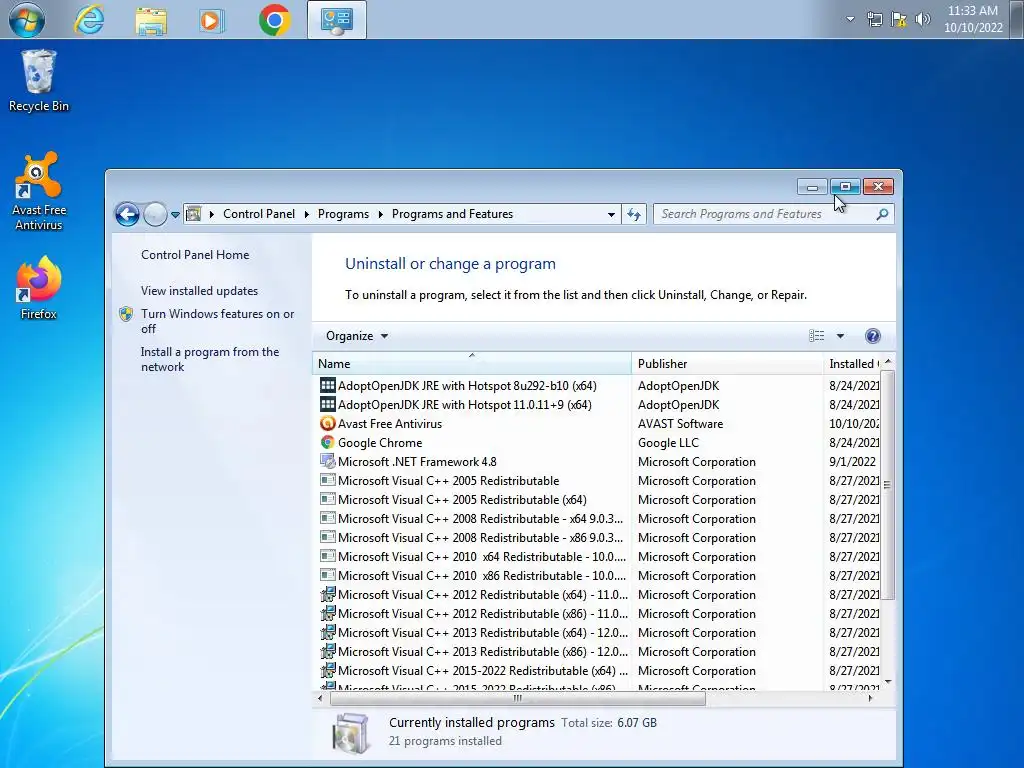Select Microsoft Visual C++ 2005 Redistributable (x64)

click(x=462, y=499)
